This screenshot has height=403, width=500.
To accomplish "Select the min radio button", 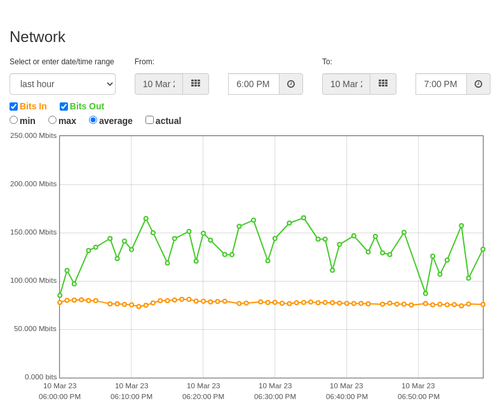I will tap(14, 120).
